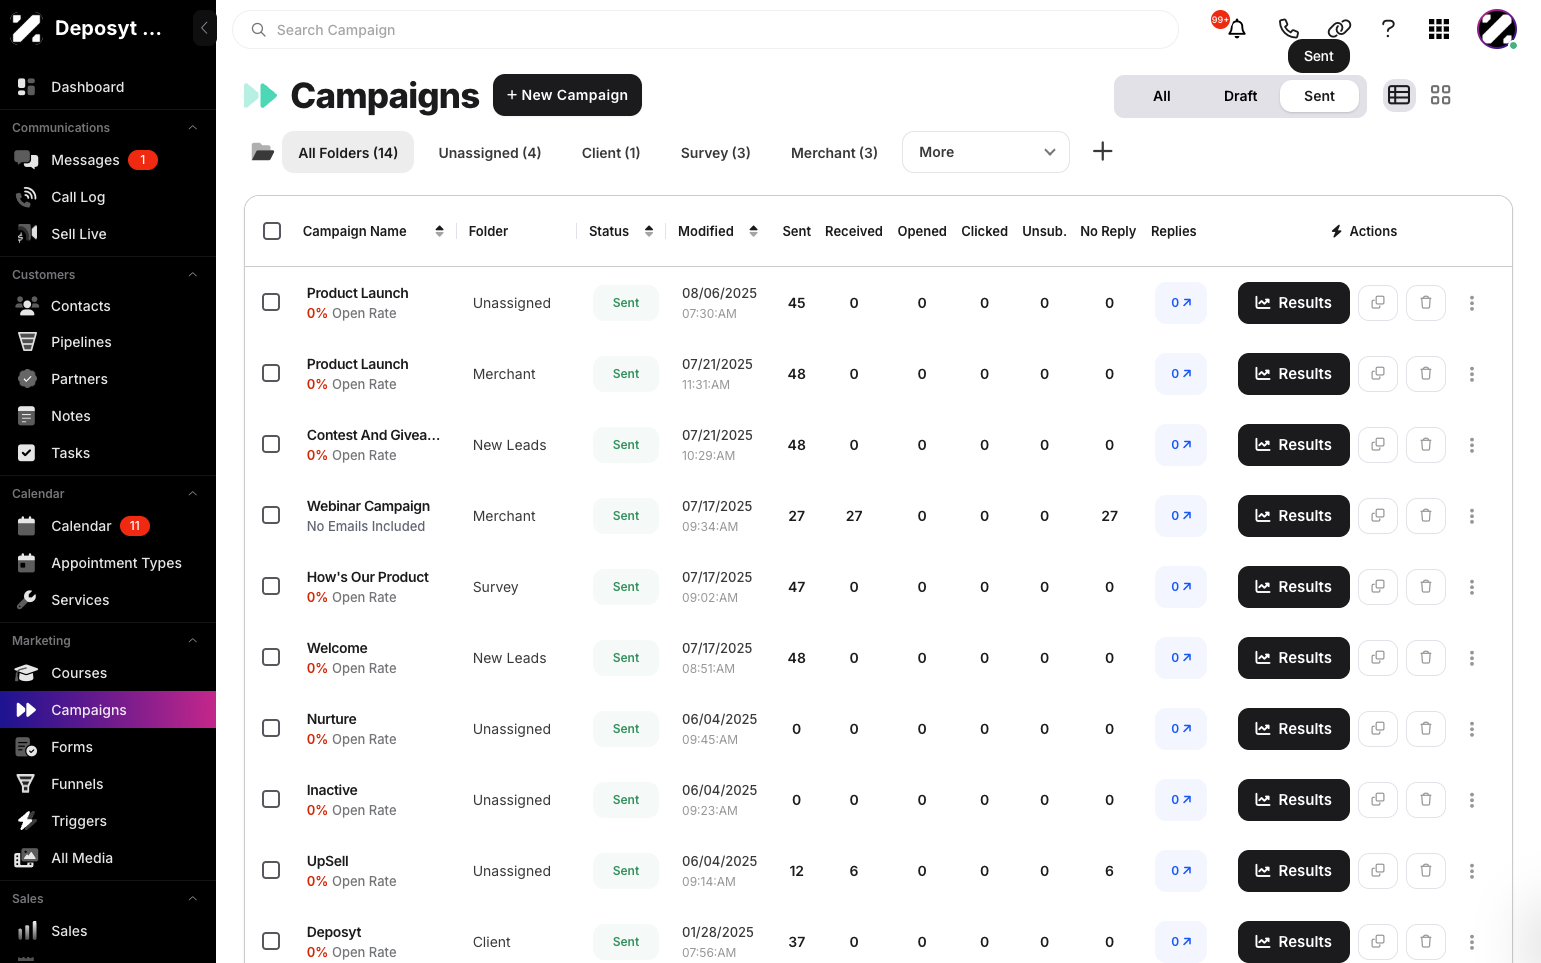Open the help question mark
The image size is (1541, 963).
(1388, 29)
